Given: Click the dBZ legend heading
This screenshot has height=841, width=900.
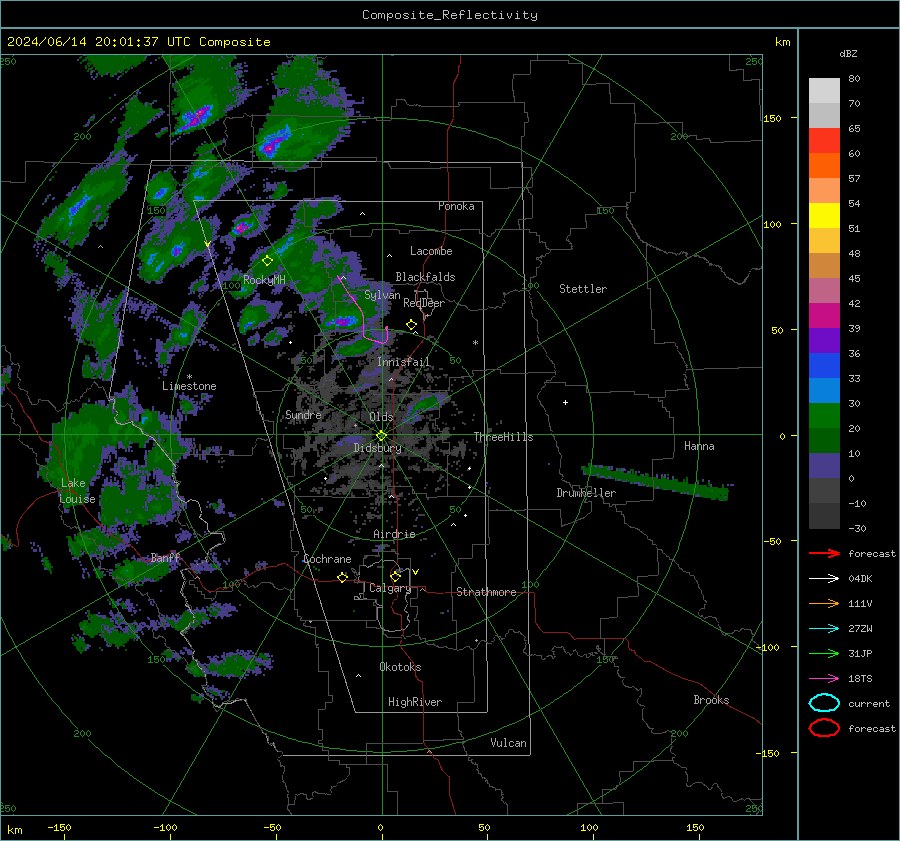Looking at the screenshot, I should 848,53.
